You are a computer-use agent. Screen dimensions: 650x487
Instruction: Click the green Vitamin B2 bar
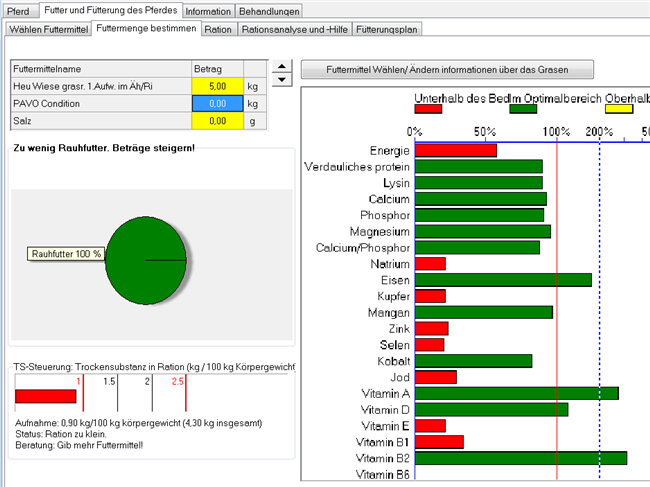521,458
